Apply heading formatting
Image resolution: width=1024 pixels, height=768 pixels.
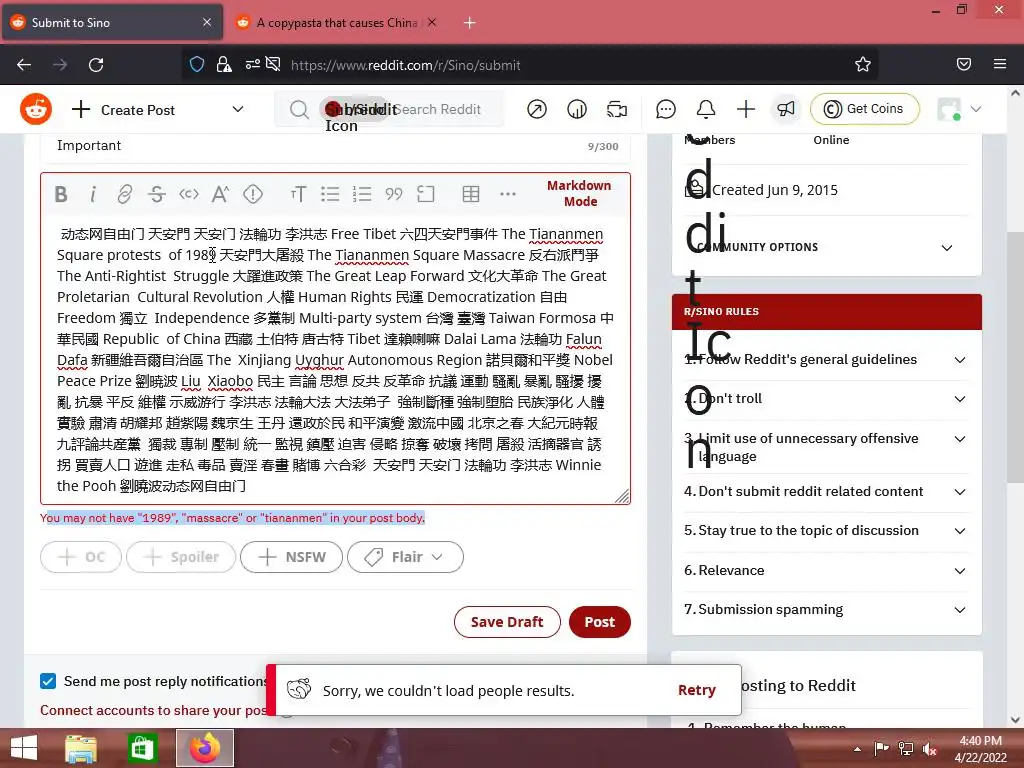point(298,194)
